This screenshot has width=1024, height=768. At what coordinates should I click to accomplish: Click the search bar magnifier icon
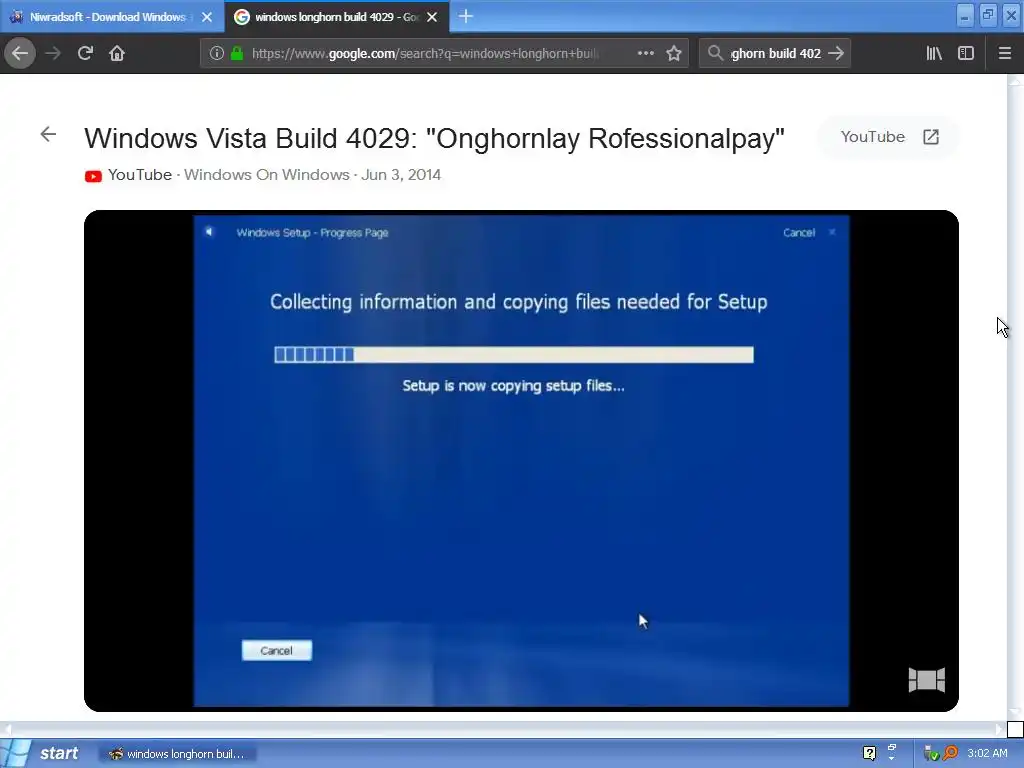(x=715, y=54)
